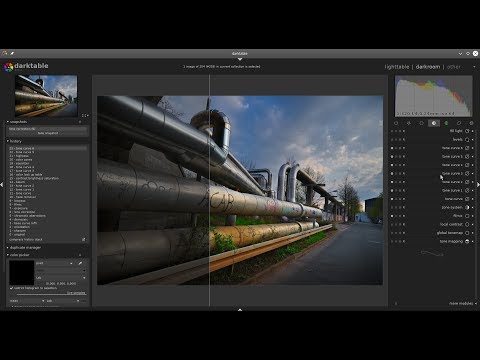Uncheck restrict histogram to selection
Viewport: 480px width, 360px height.
(11, 288)
